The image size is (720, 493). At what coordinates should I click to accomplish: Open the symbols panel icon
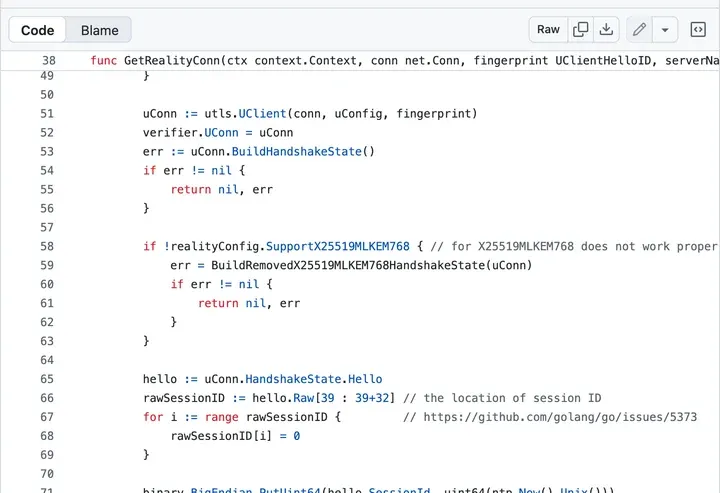click(698, 29)
